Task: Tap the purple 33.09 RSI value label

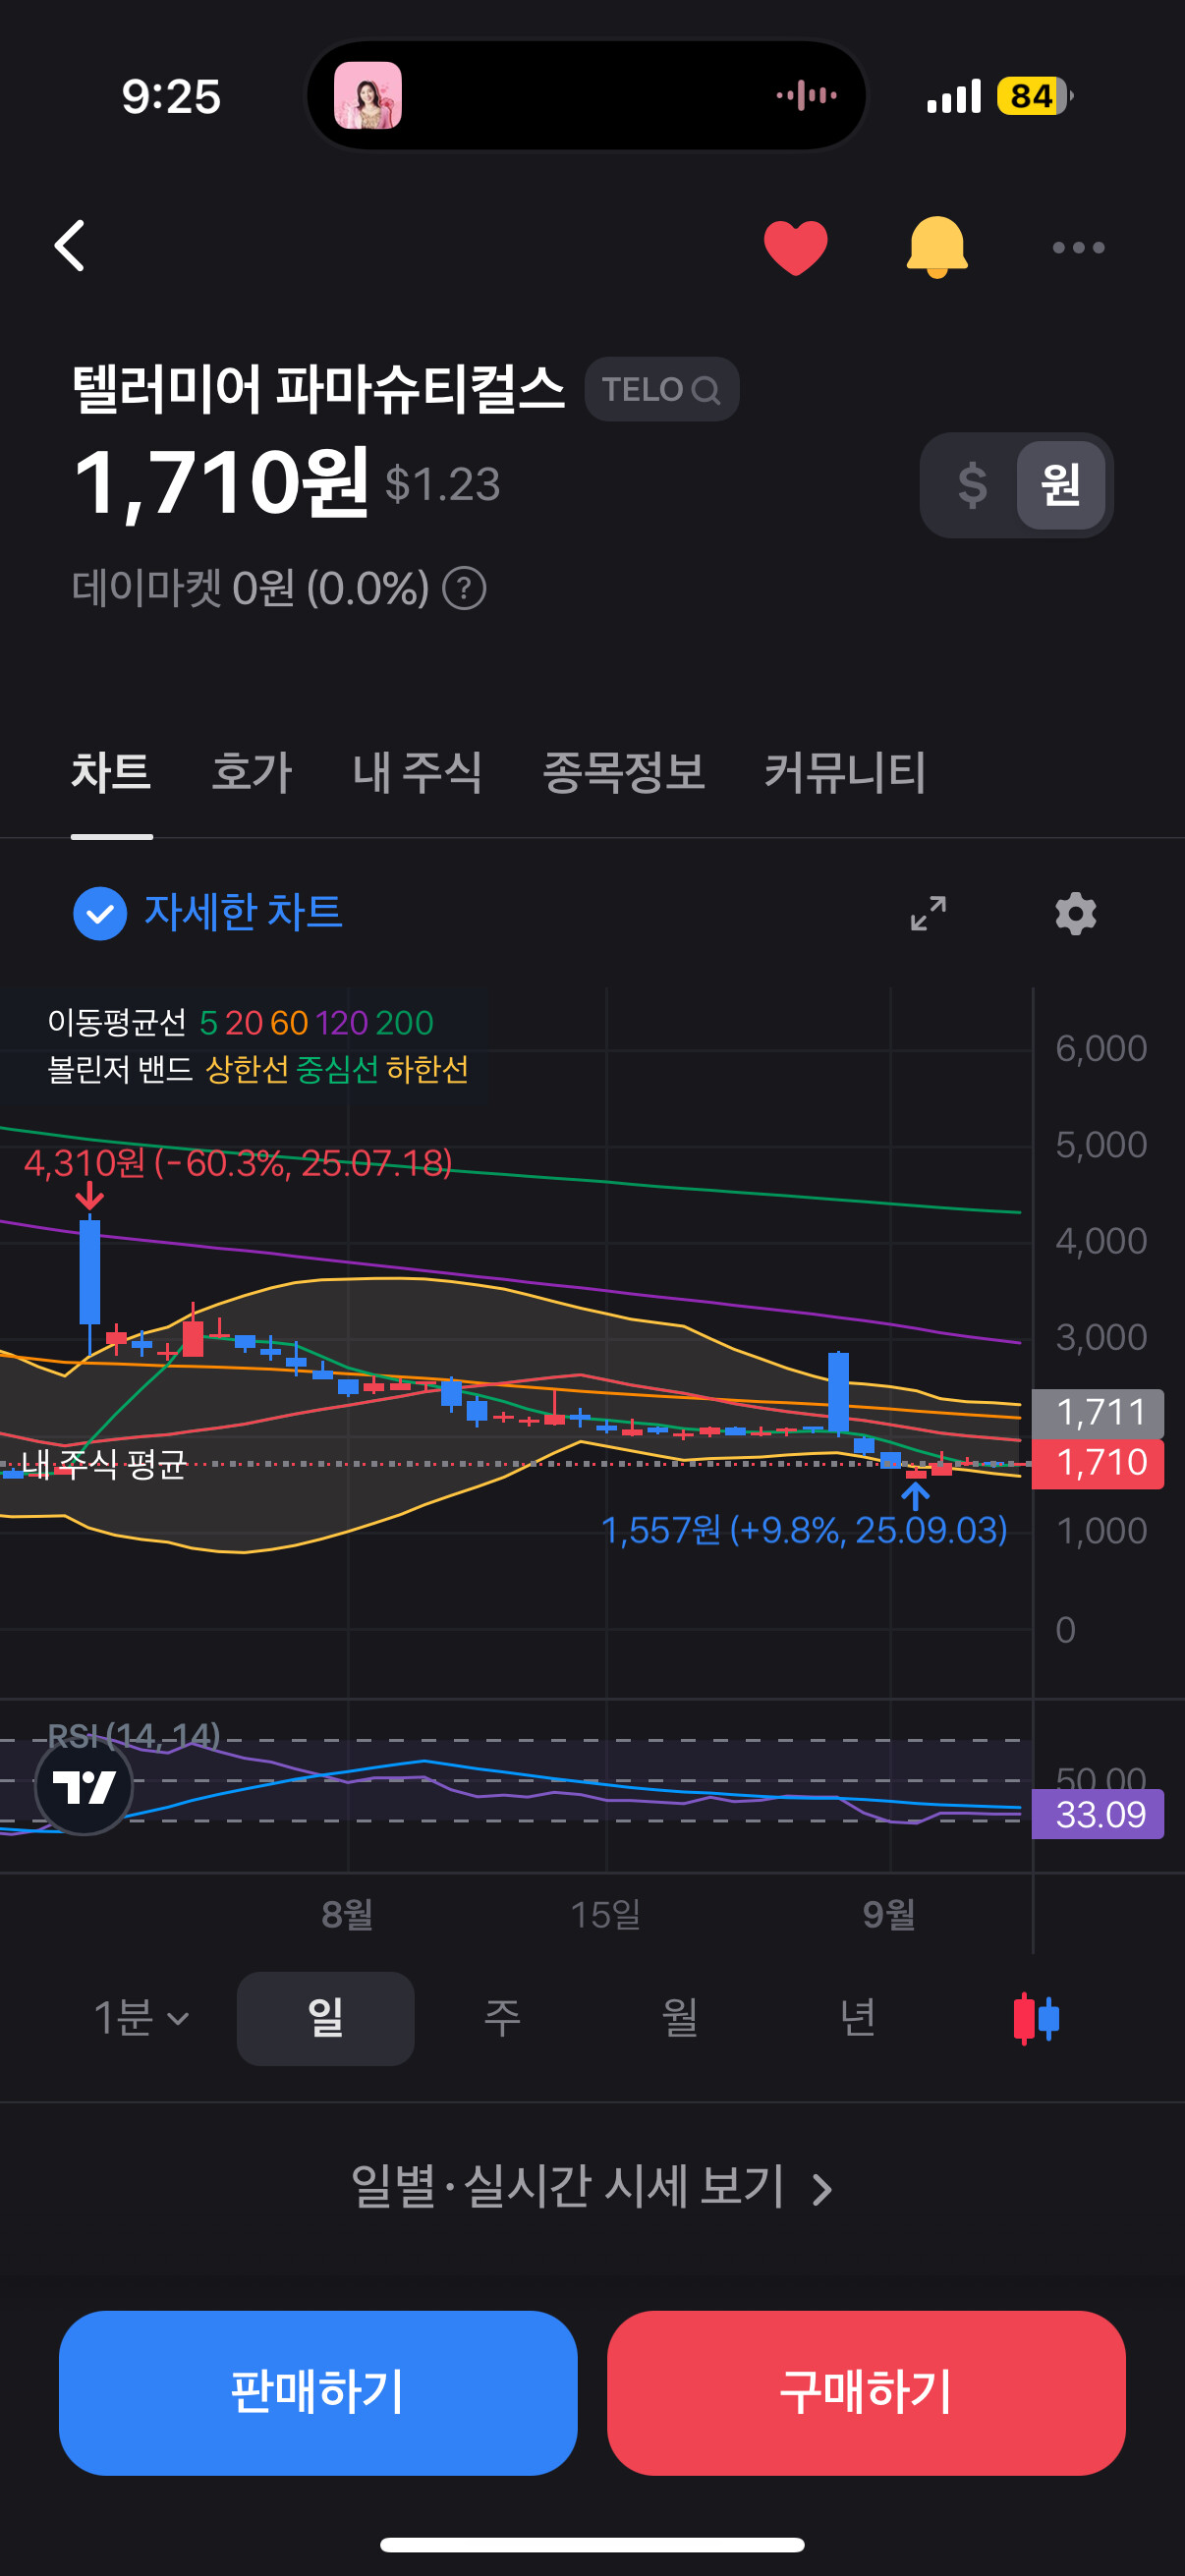Action: coord(1098,1813)
